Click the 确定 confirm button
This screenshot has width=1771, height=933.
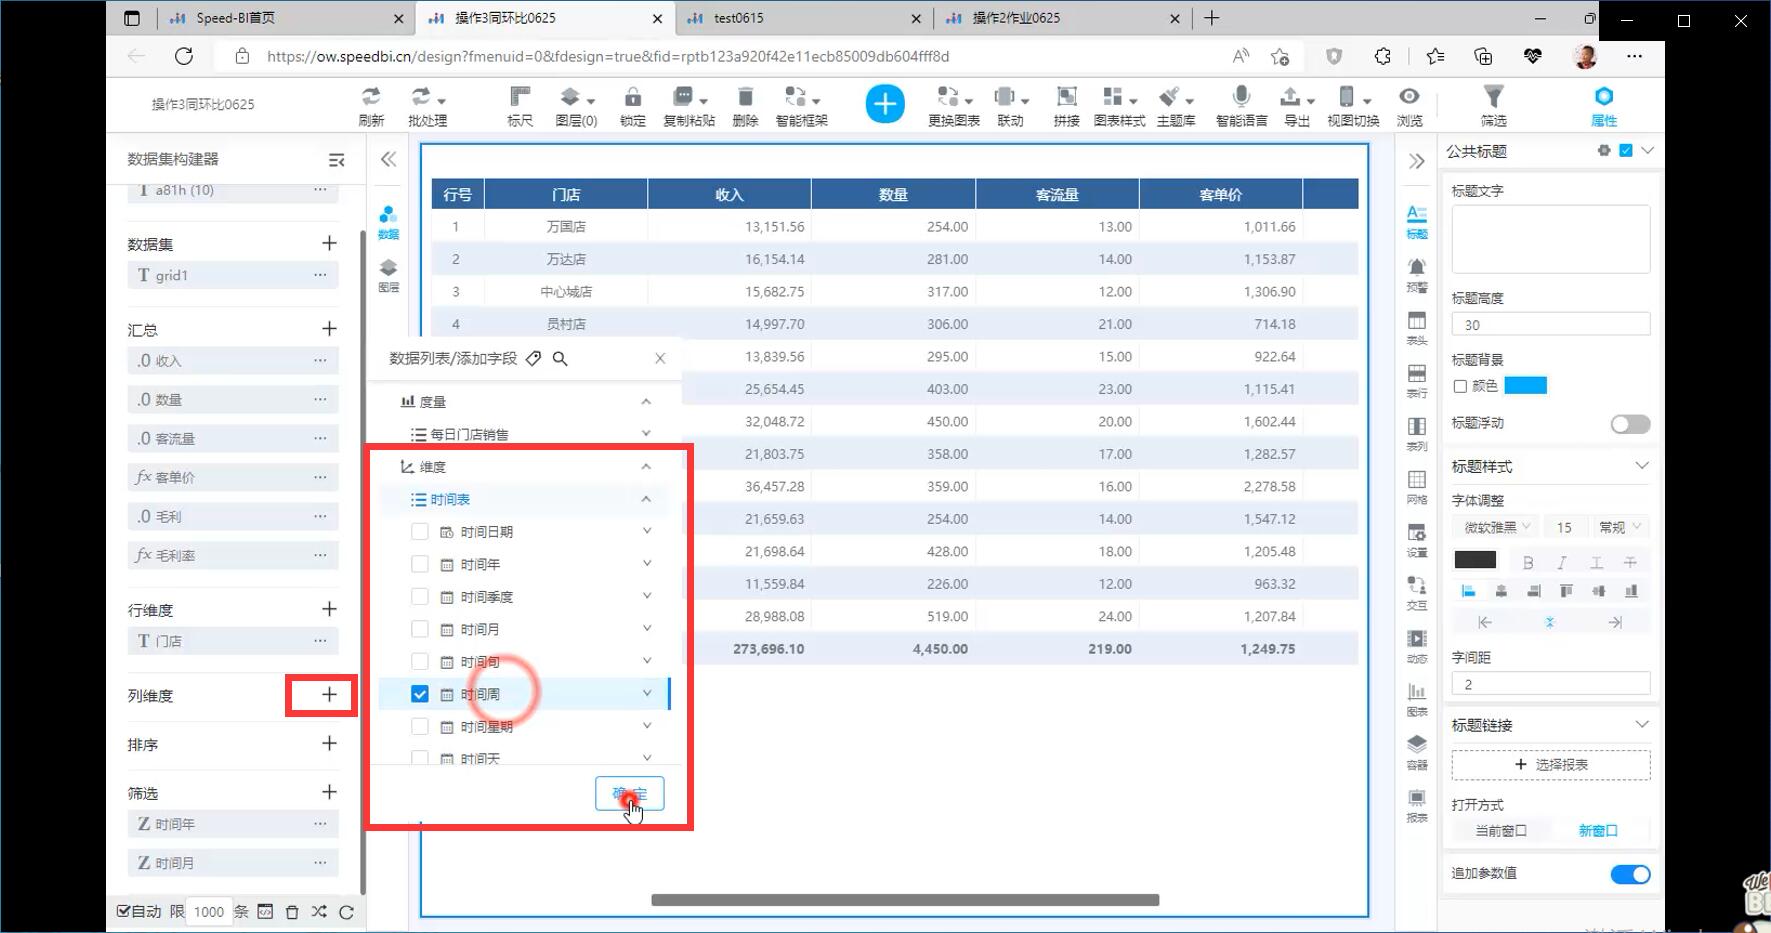click(x=629, y=795)
